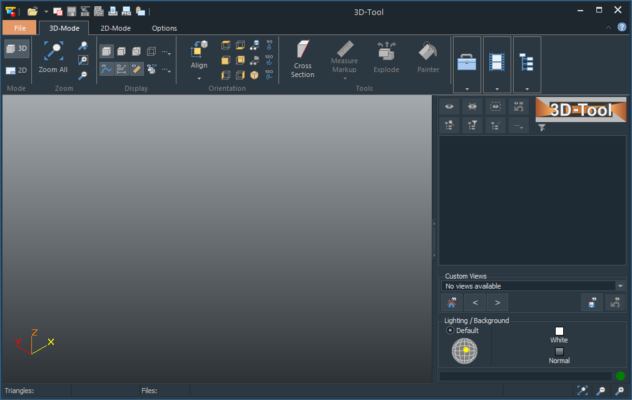Open the Cross Section tool
Viewport: 632px width, 400px height.
click(302, 59)
